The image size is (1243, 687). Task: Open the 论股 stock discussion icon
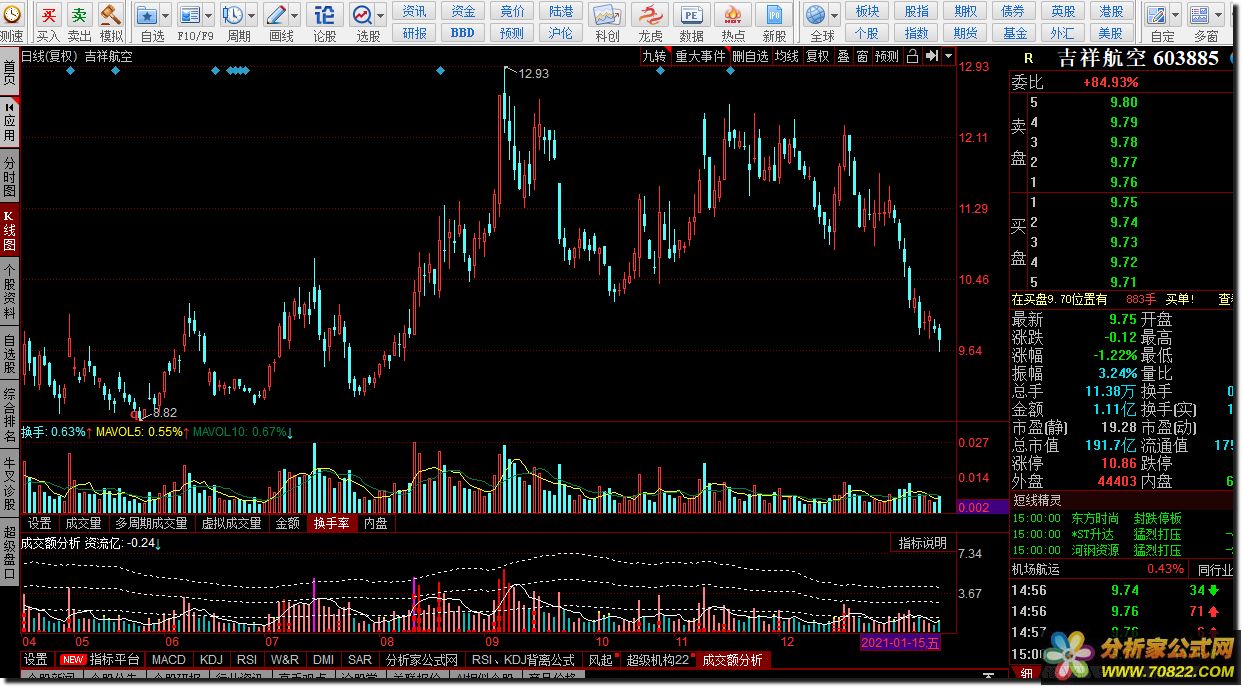tap(325, 15)
